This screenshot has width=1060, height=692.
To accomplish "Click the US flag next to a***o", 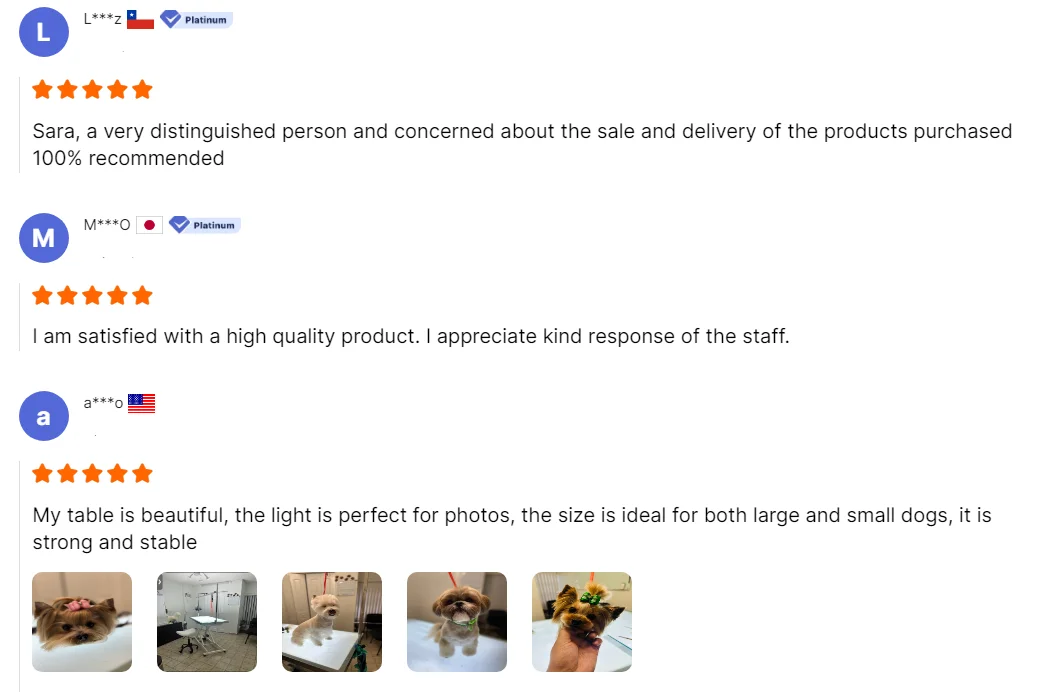I will 142,403.
